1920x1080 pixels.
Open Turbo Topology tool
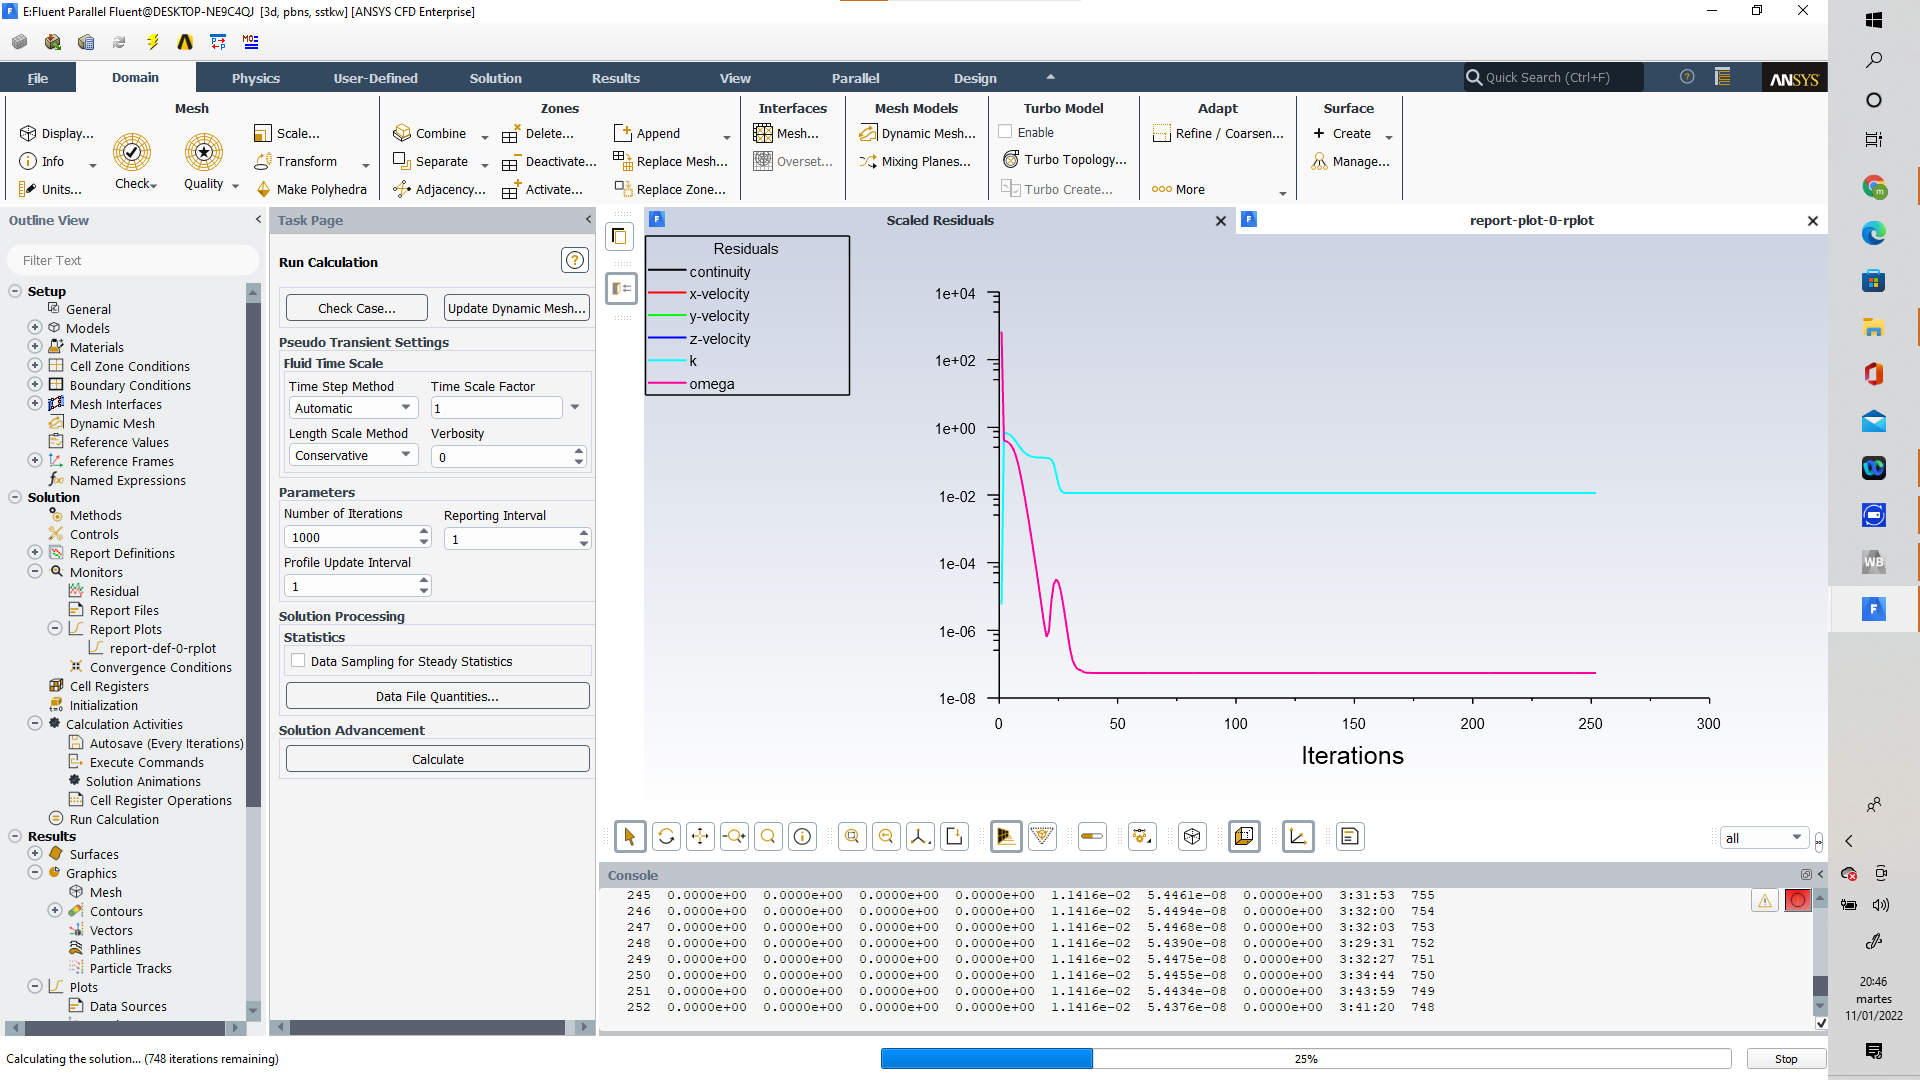click(1065, 160)
